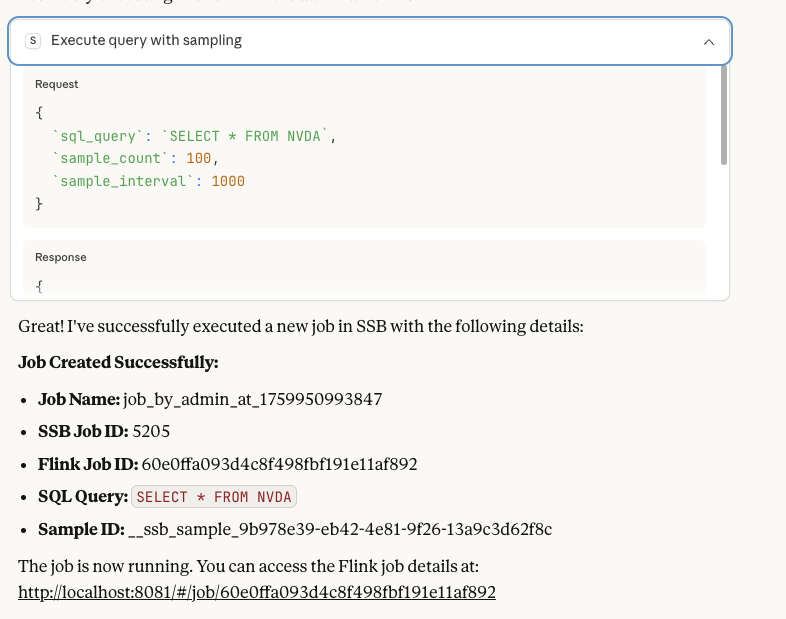Click the tool panel vertical scrollbar thumb

point(723,115)
